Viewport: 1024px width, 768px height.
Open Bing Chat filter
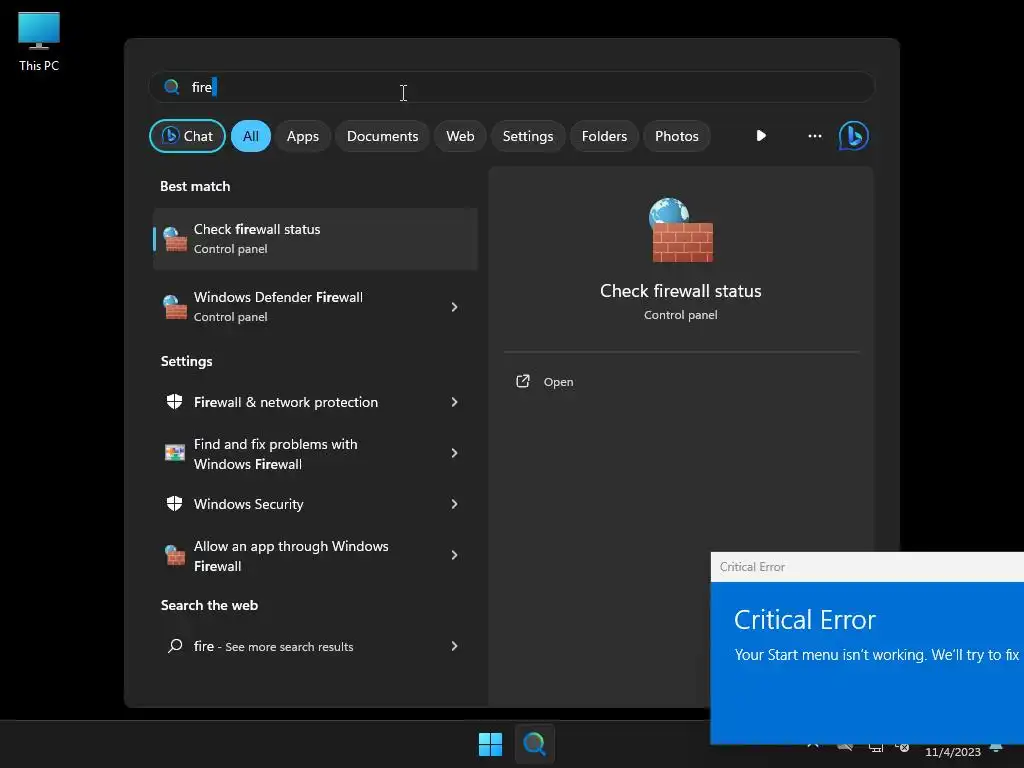(x=187, y=136)
